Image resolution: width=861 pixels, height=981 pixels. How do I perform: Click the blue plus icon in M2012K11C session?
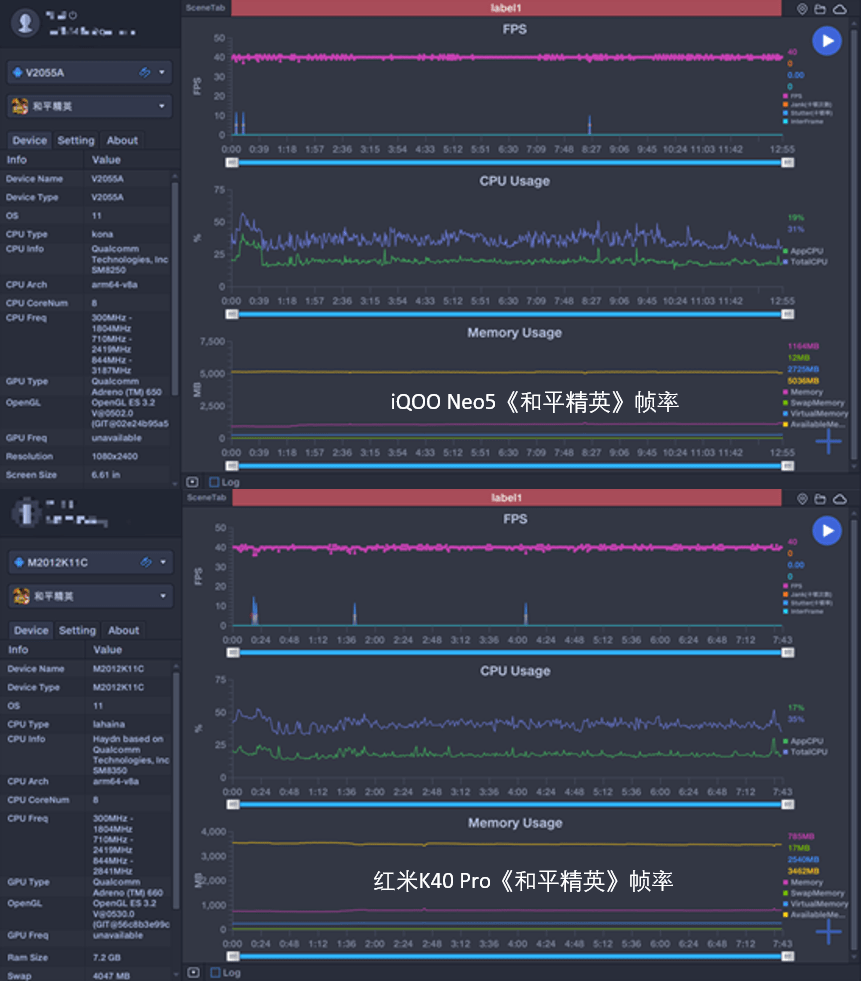tap(828, 932)
